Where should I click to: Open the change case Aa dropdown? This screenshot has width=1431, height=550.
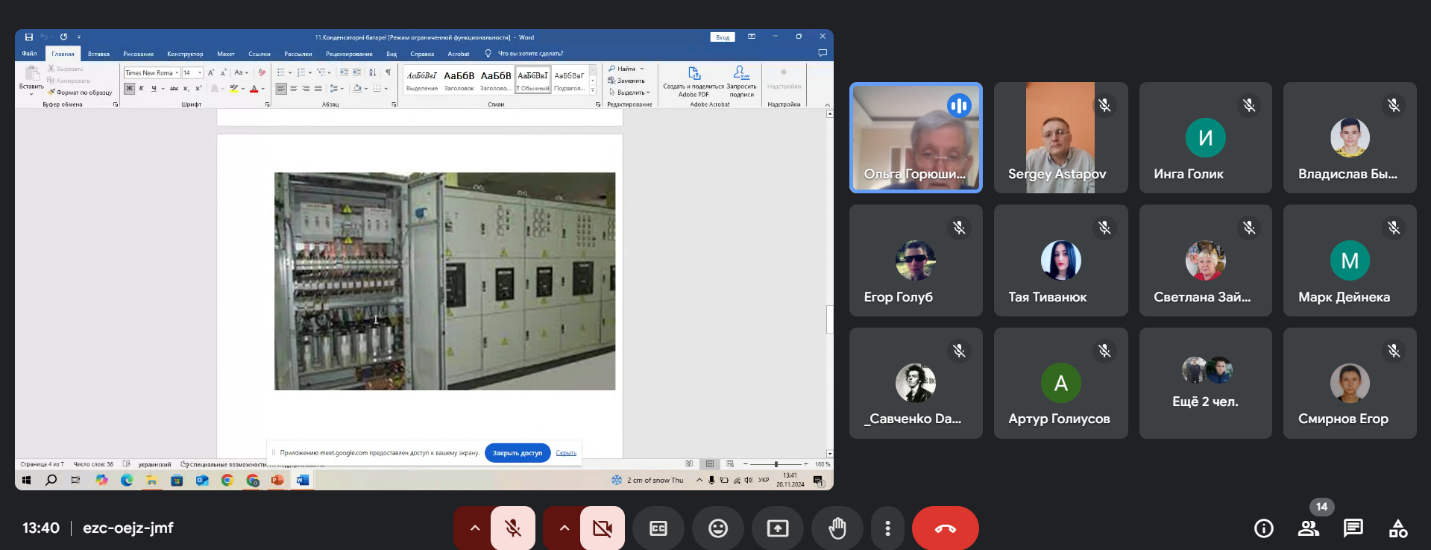[242, 73]
